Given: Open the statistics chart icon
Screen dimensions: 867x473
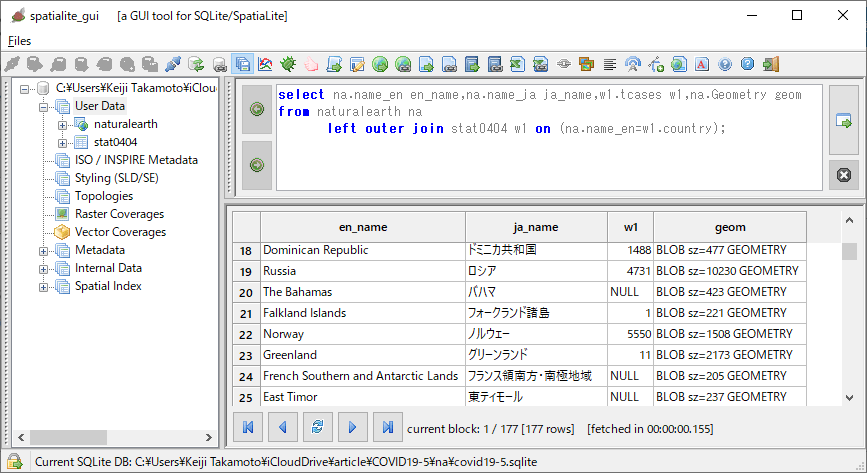Looking at the screenshot, I should pos(265,64).
